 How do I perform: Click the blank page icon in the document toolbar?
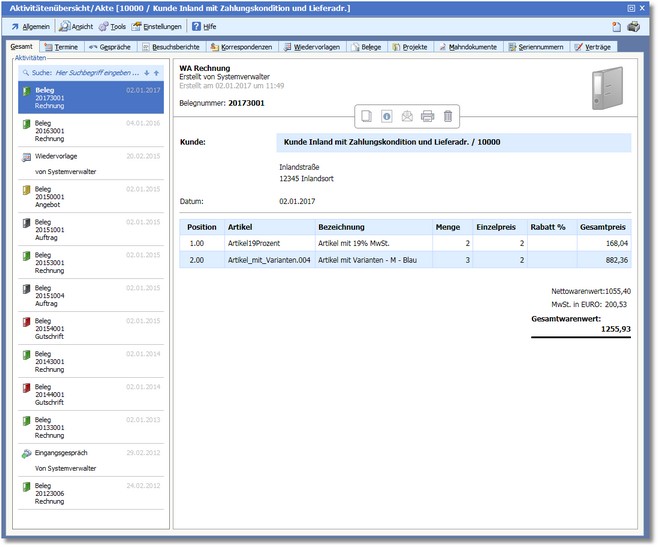click(366, 116)
